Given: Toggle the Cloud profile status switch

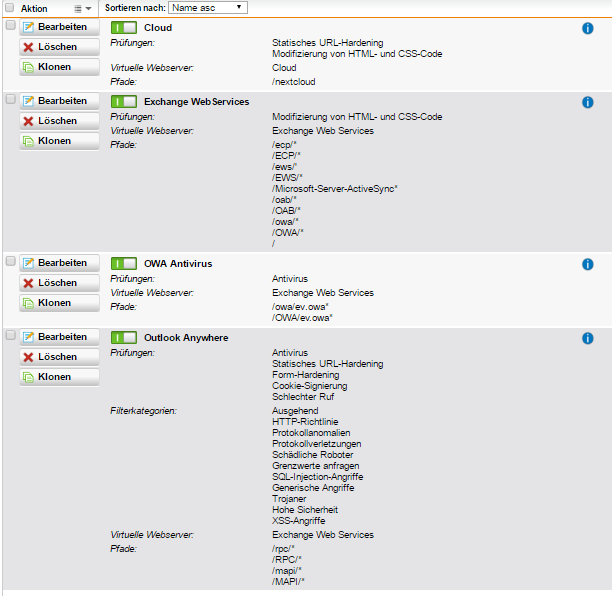Looking at the screenshot, I should (x=124, y=28).
